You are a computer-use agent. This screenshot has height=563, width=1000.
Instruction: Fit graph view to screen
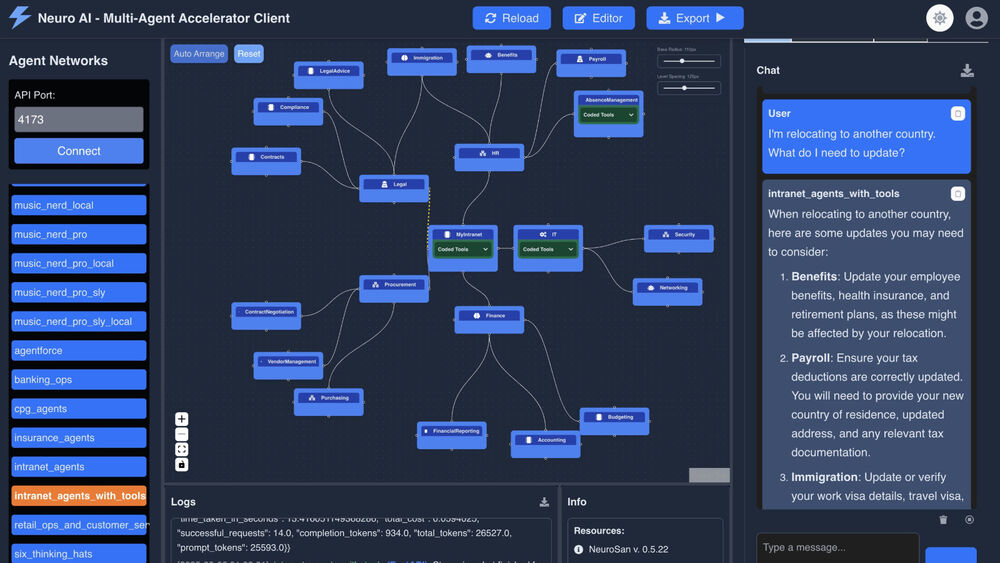point(182,450)
